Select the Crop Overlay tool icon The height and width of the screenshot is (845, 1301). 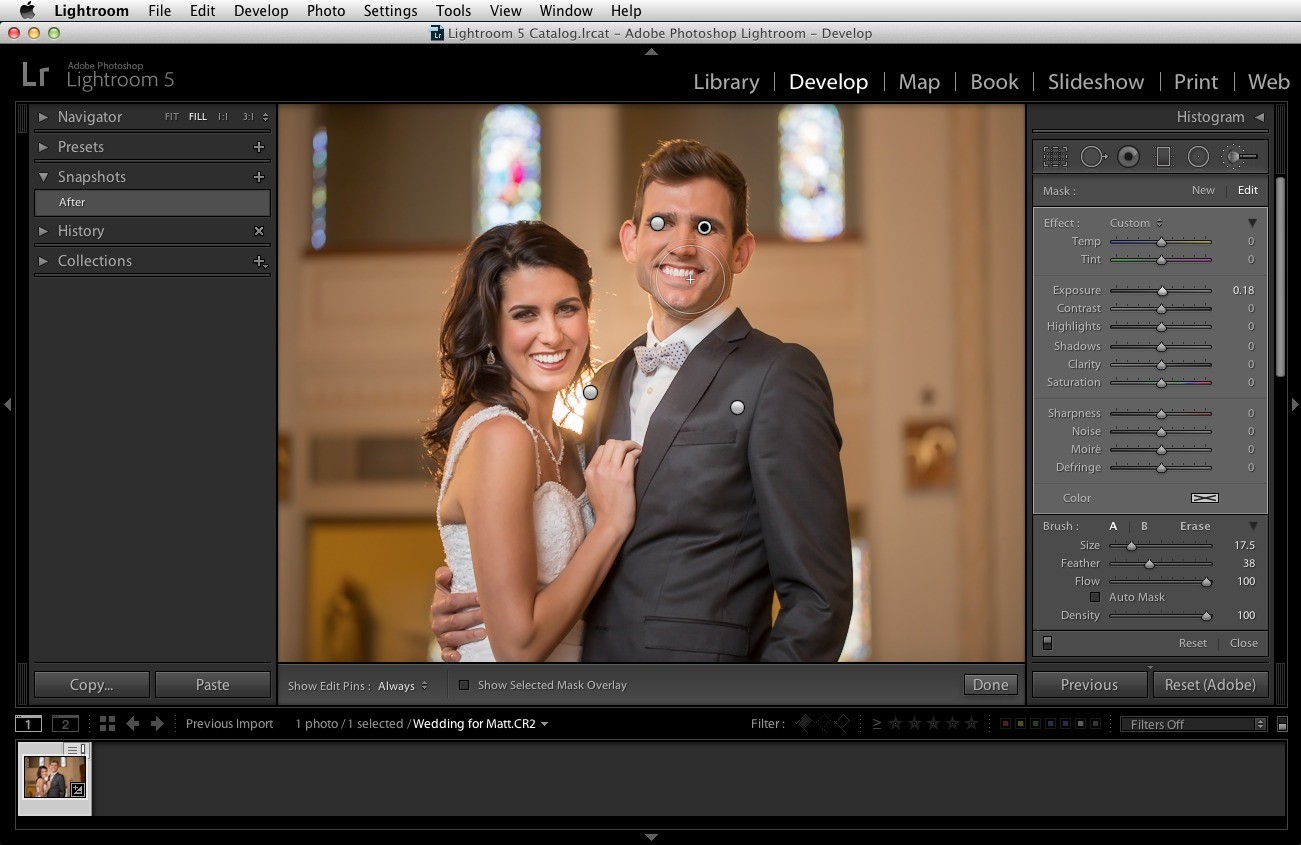(x=1055, y=157)
